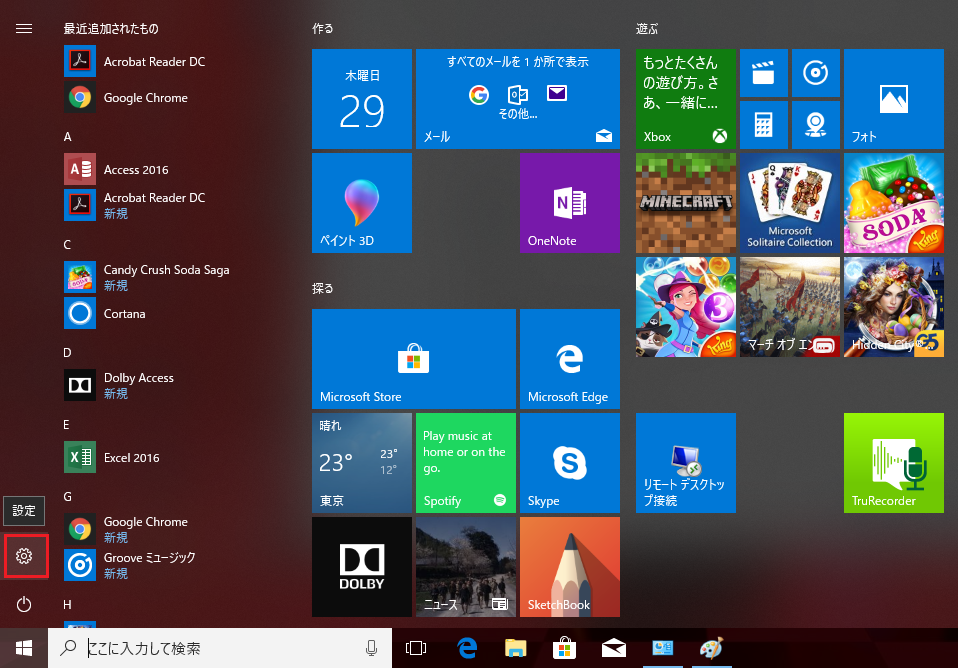Open Access 2016 from app list
The width and height of the screenshot is (958, 668).
click(117, 170)
